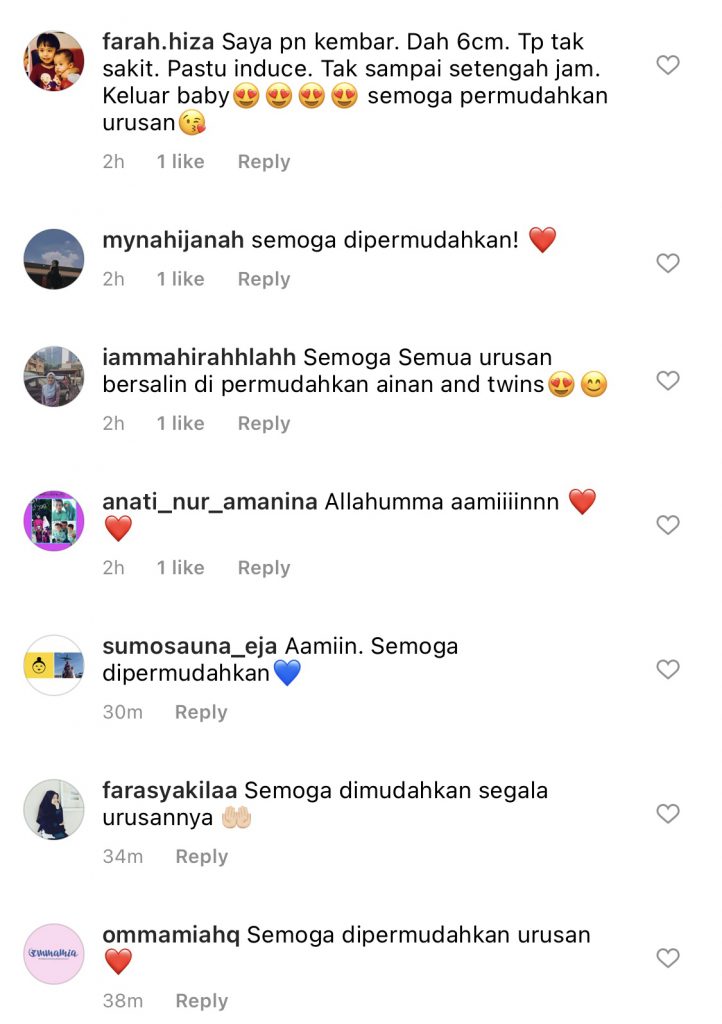Reply to farah.hiza's comment
This screenshot has height=1024, width=722.
point(264,162)
